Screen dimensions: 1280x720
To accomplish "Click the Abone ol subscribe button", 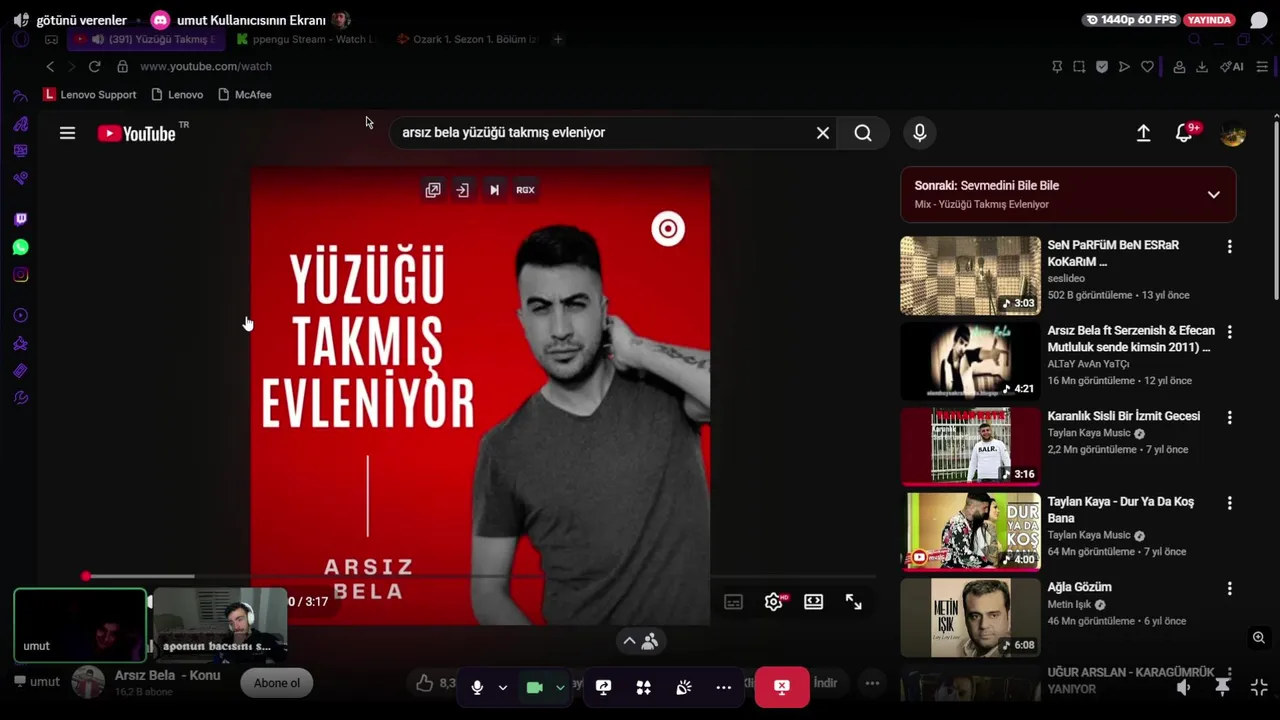I will pyautogui.click(x=277, y=683).
